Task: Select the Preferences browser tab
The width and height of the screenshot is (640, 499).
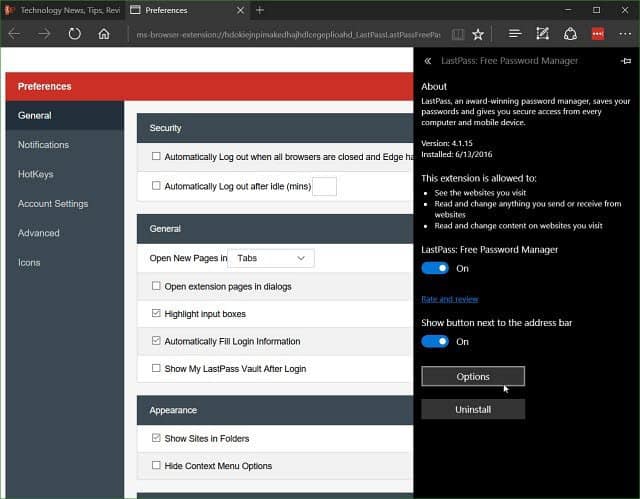Action: pos(187,10)
